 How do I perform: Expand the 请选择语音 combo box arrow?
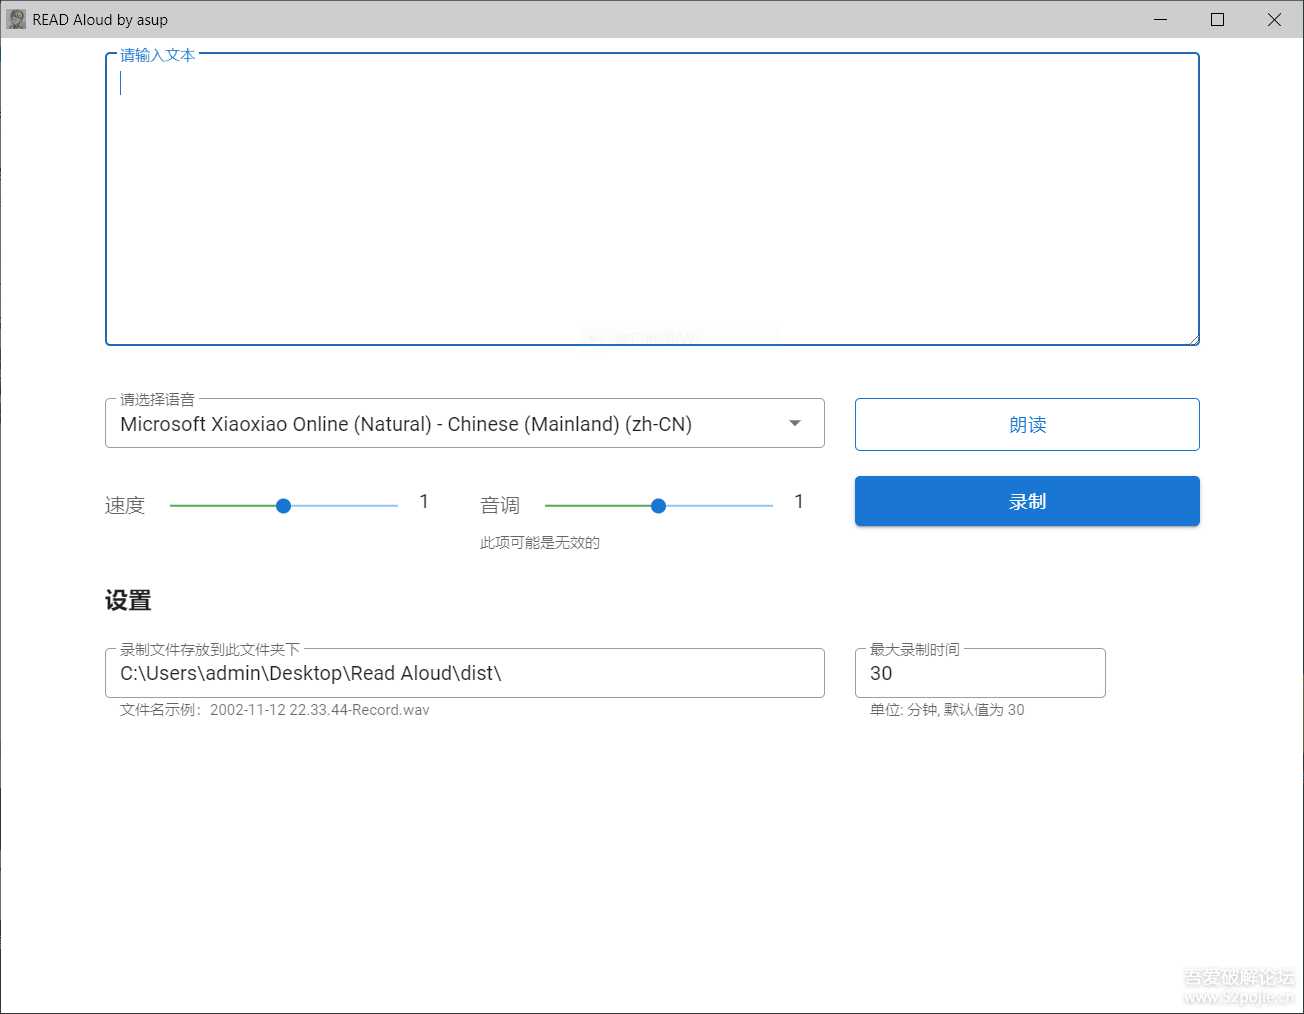click(x=795, y=423)
